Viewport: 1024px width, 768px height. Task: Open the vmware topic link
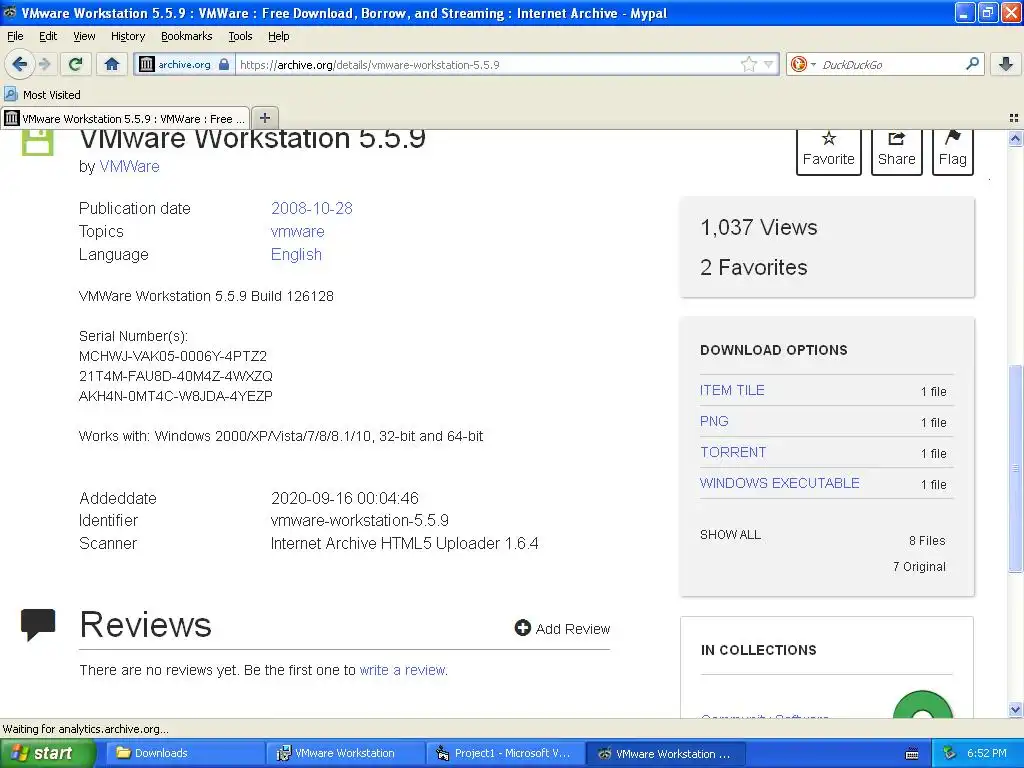297,231
